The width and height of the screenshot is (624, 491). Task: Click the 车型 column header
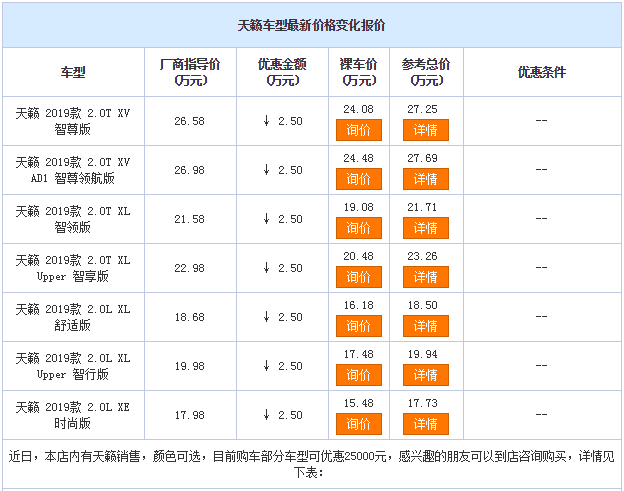point(73,72)
